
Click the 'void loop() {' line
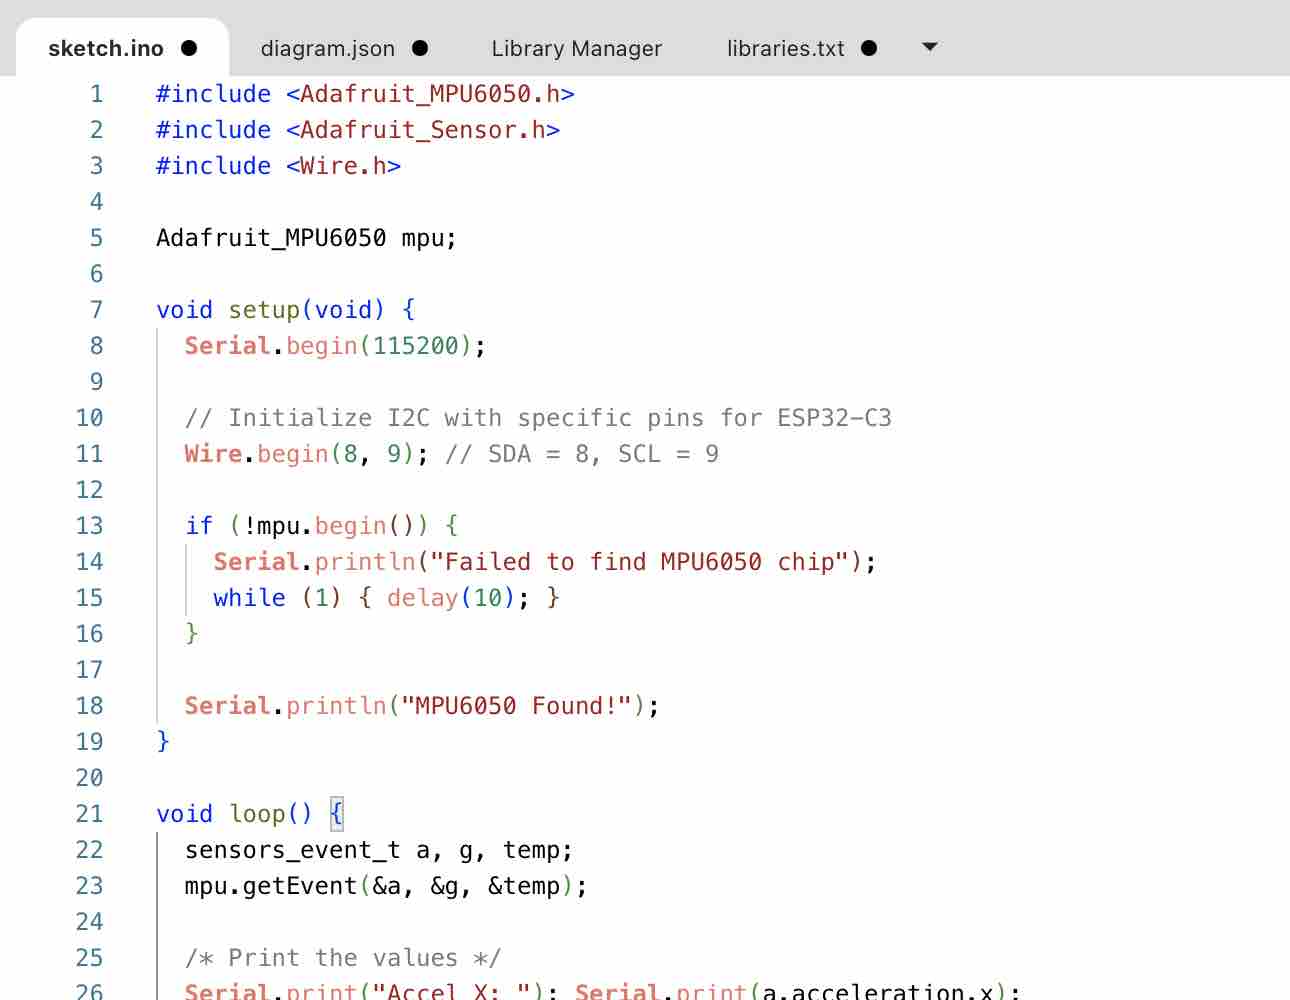pos(250,814)
